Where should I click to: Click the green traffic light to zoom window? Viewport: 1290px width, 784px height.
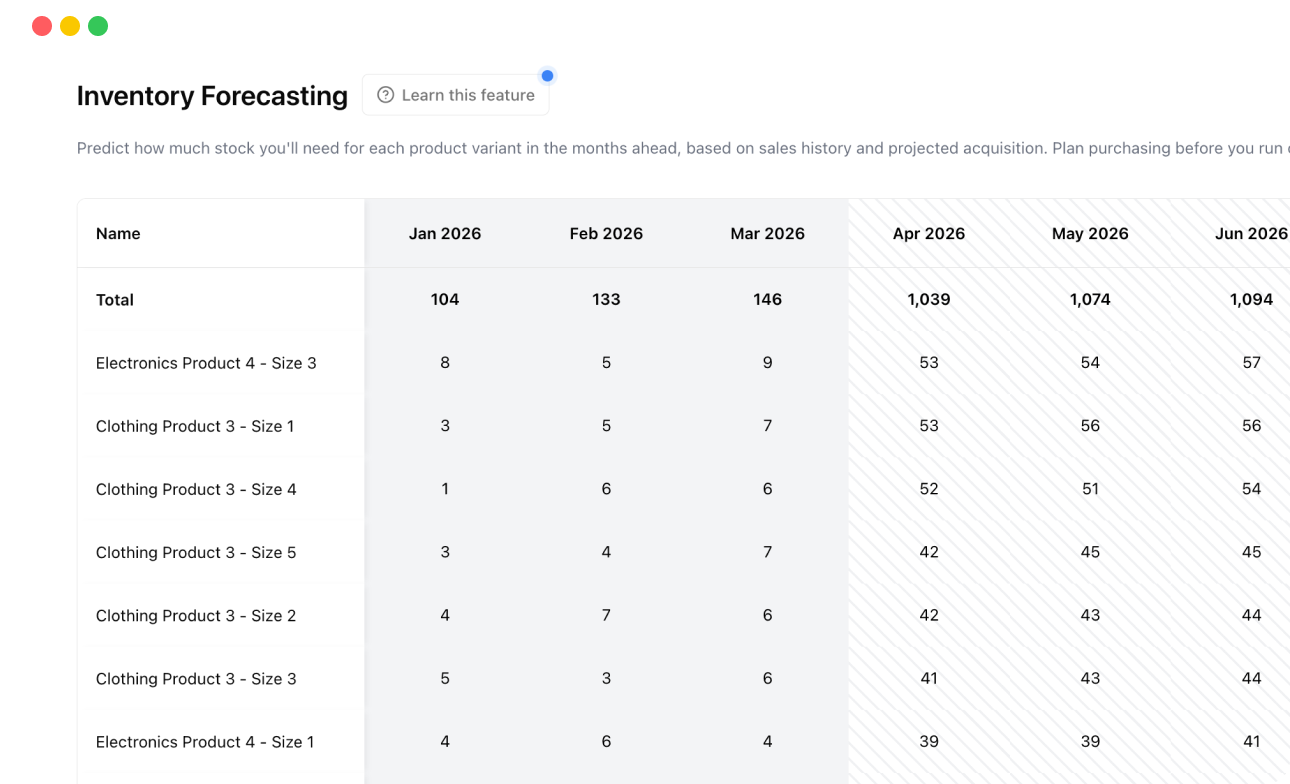click(x=97, y=25)
